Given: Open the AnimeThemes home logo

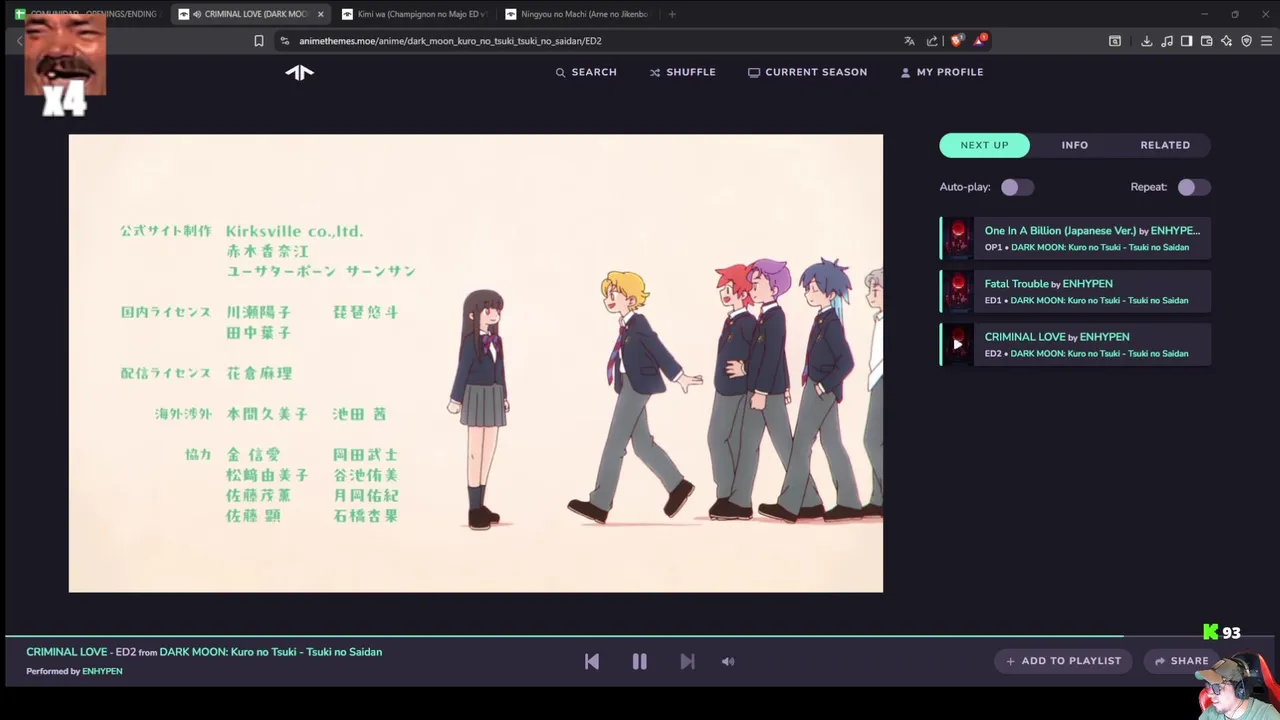Looking at the screenshot, I should pos(299,72).
